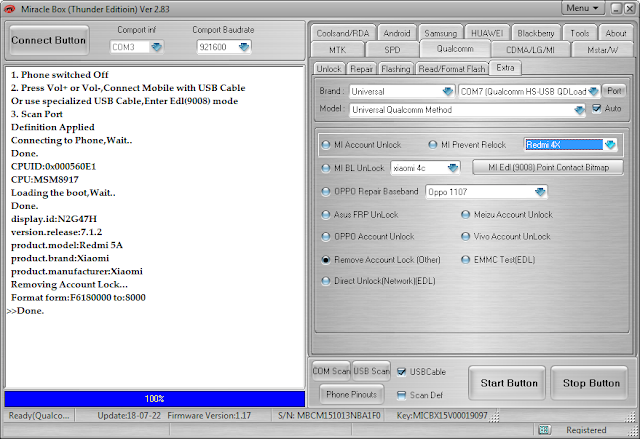The width and height of the screenshot is (640, 439).
Task: Click the USB Scan button
Action: (371, 371)
